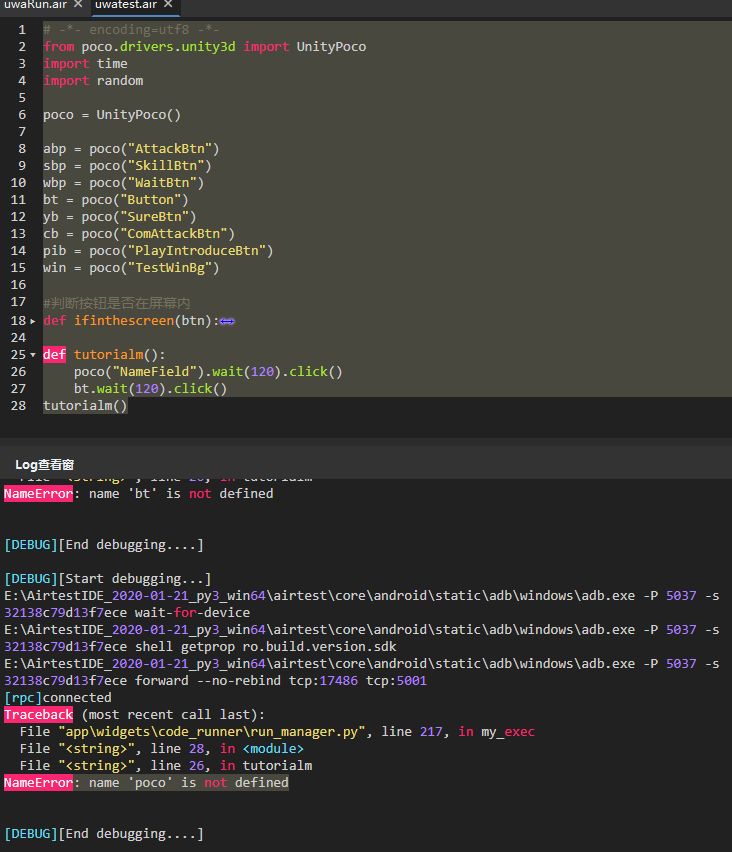Image resolution: width=732 pixels, height=852 pixels.
Task: Expand the folded ifinthescreen function at line 18
Action: 33,321
